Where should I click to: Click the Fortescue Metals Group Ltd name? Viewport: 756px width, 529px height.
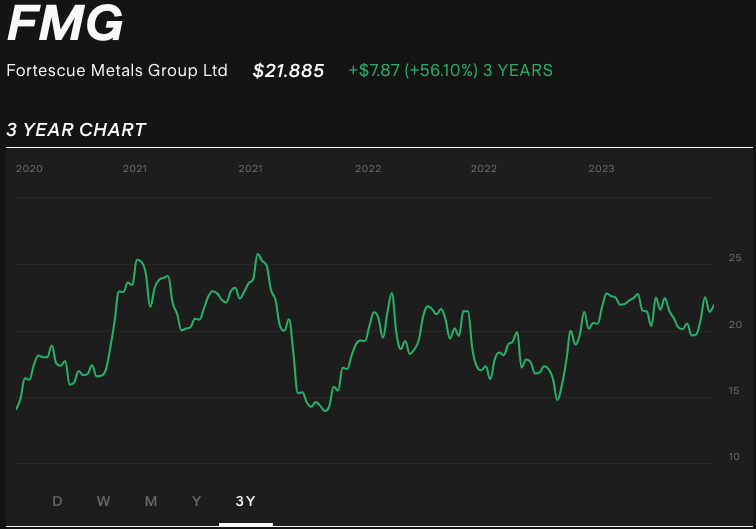117,71
